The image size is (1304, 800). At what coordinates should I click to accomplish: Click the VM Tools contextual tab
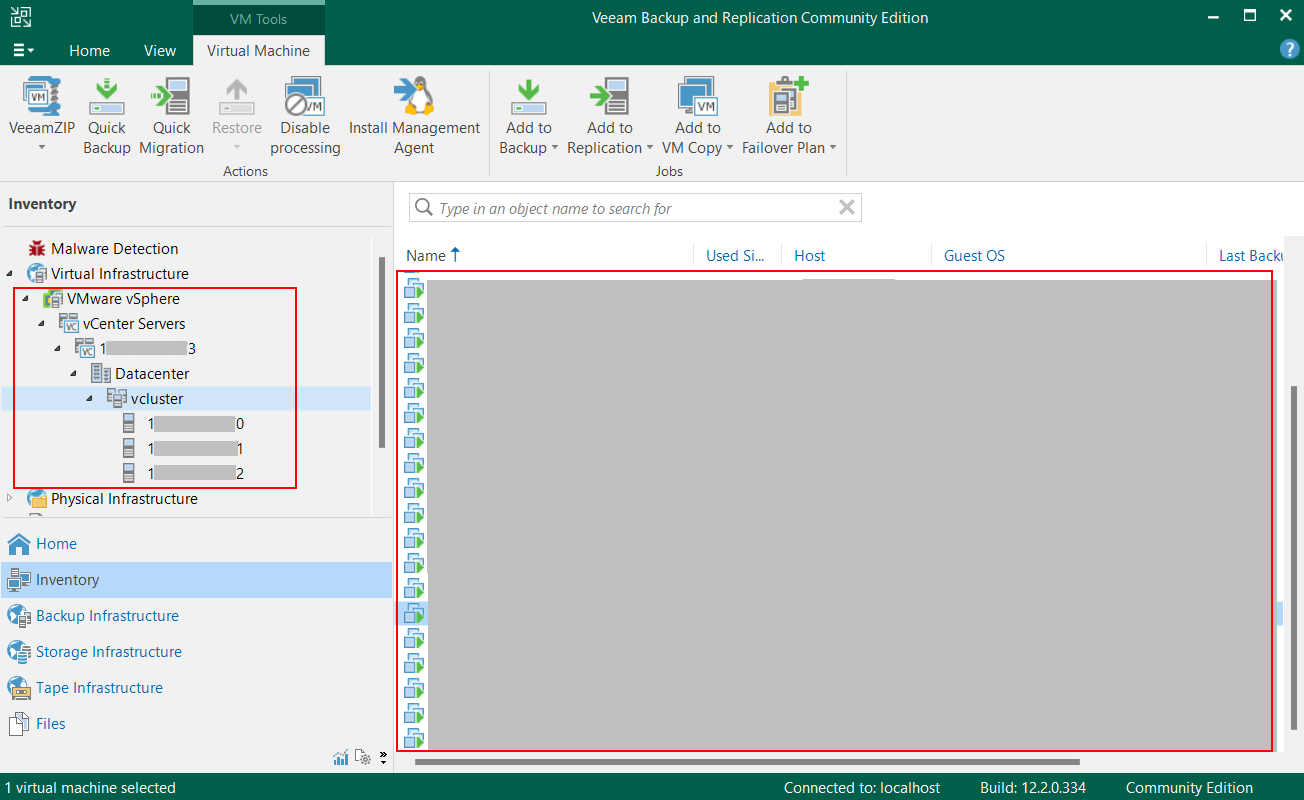258,18
